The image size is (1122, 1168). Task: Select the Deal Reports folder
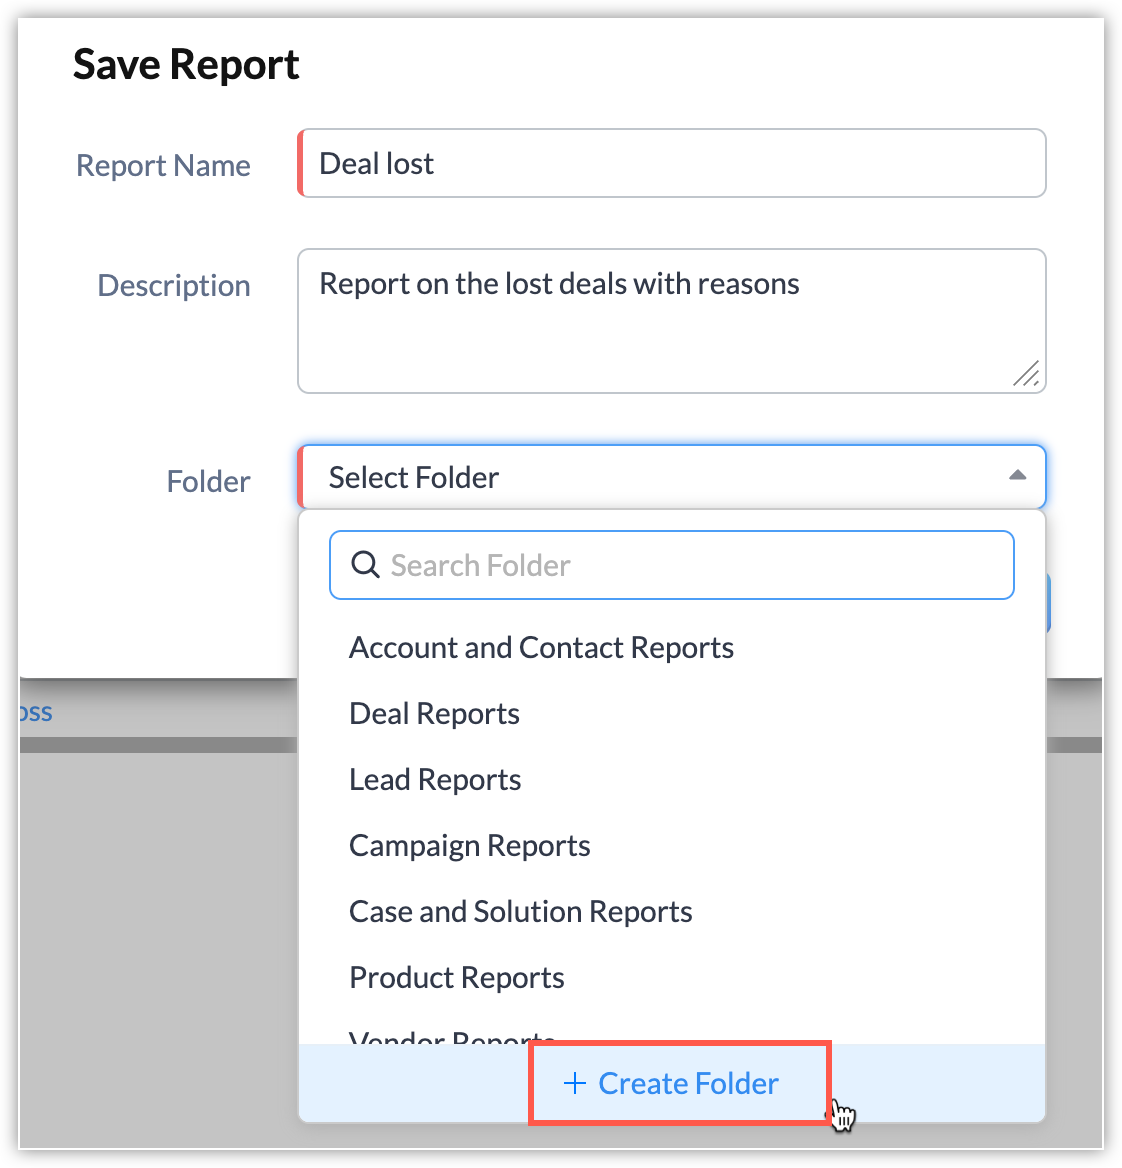click(x=434, y=714)
